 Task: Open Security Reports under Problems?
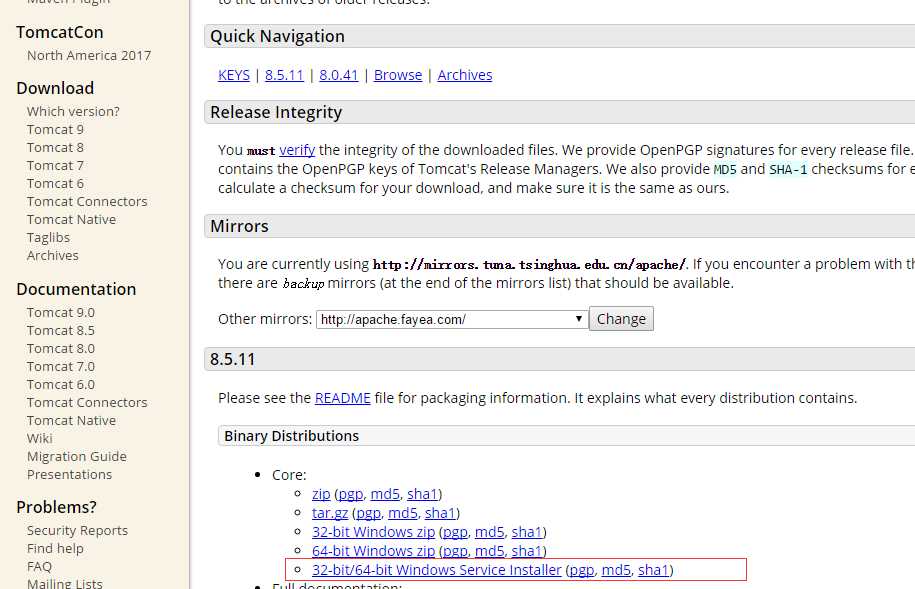pos(77,531)
